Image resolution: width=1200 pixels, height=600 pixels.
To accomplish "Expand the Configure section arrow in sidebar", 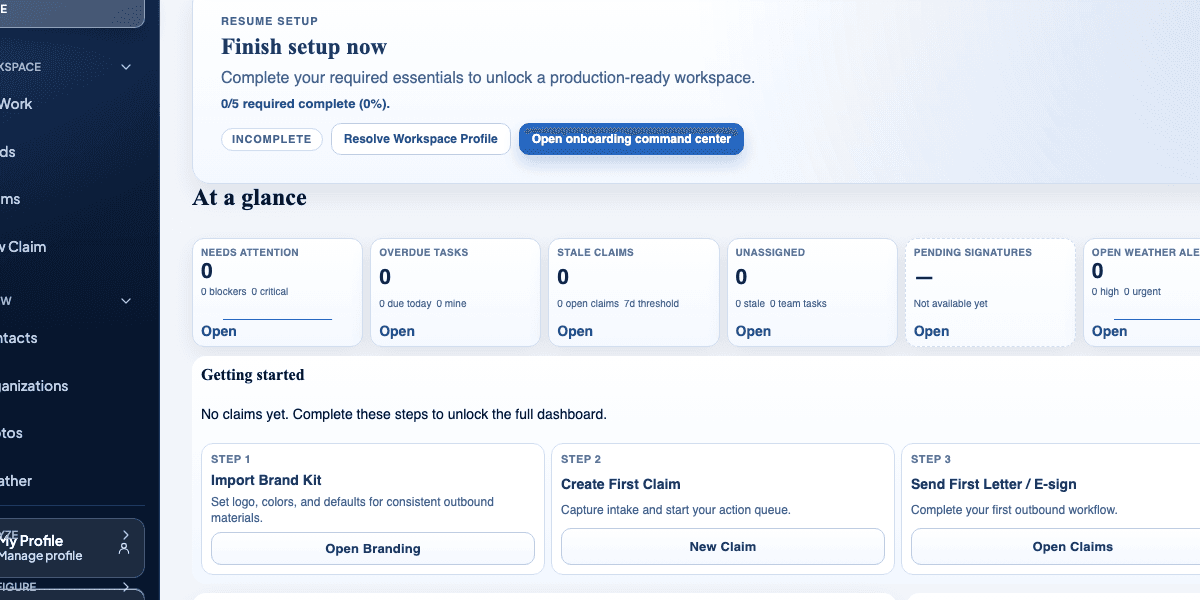I will 126,587.
